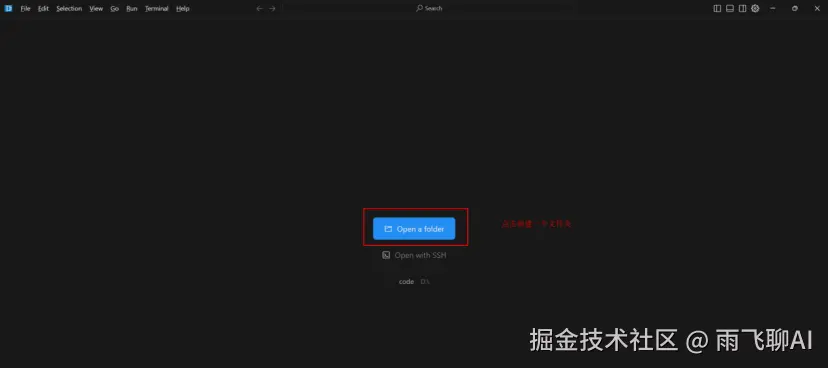This screenshot has height=368, width=828.
Task: Open the File menu
Action: coord(25,8)
